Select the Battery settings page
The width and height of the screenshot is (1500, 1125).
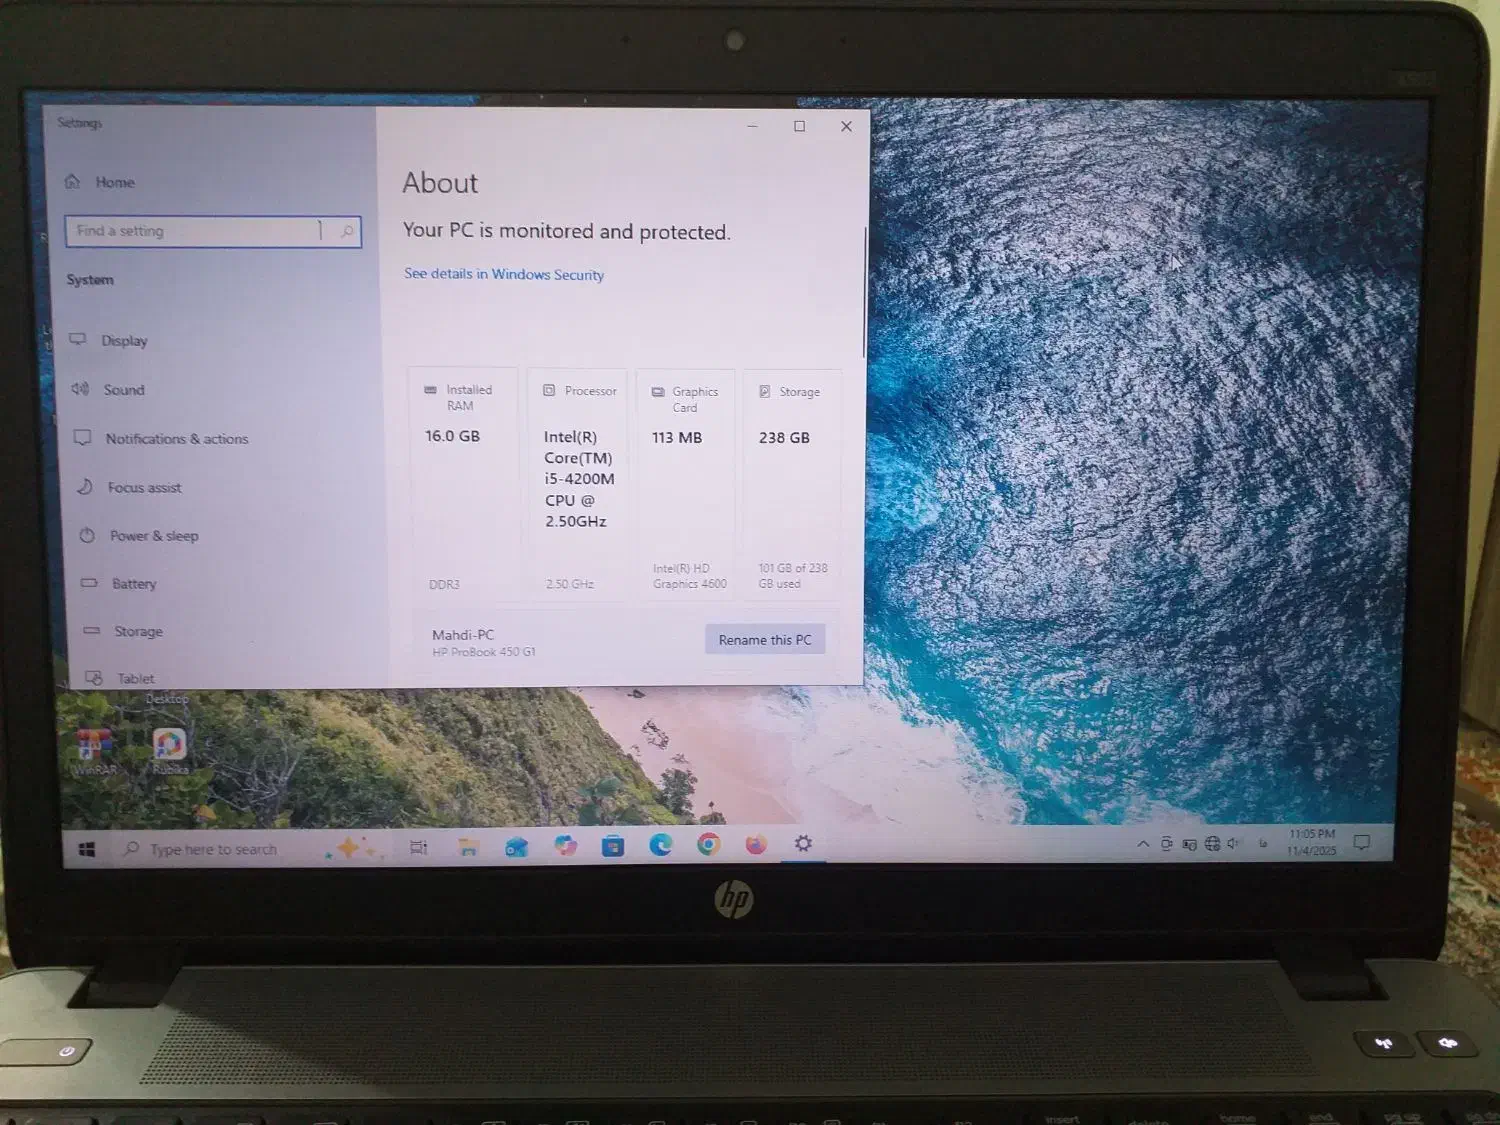click(x=133, y=584)
